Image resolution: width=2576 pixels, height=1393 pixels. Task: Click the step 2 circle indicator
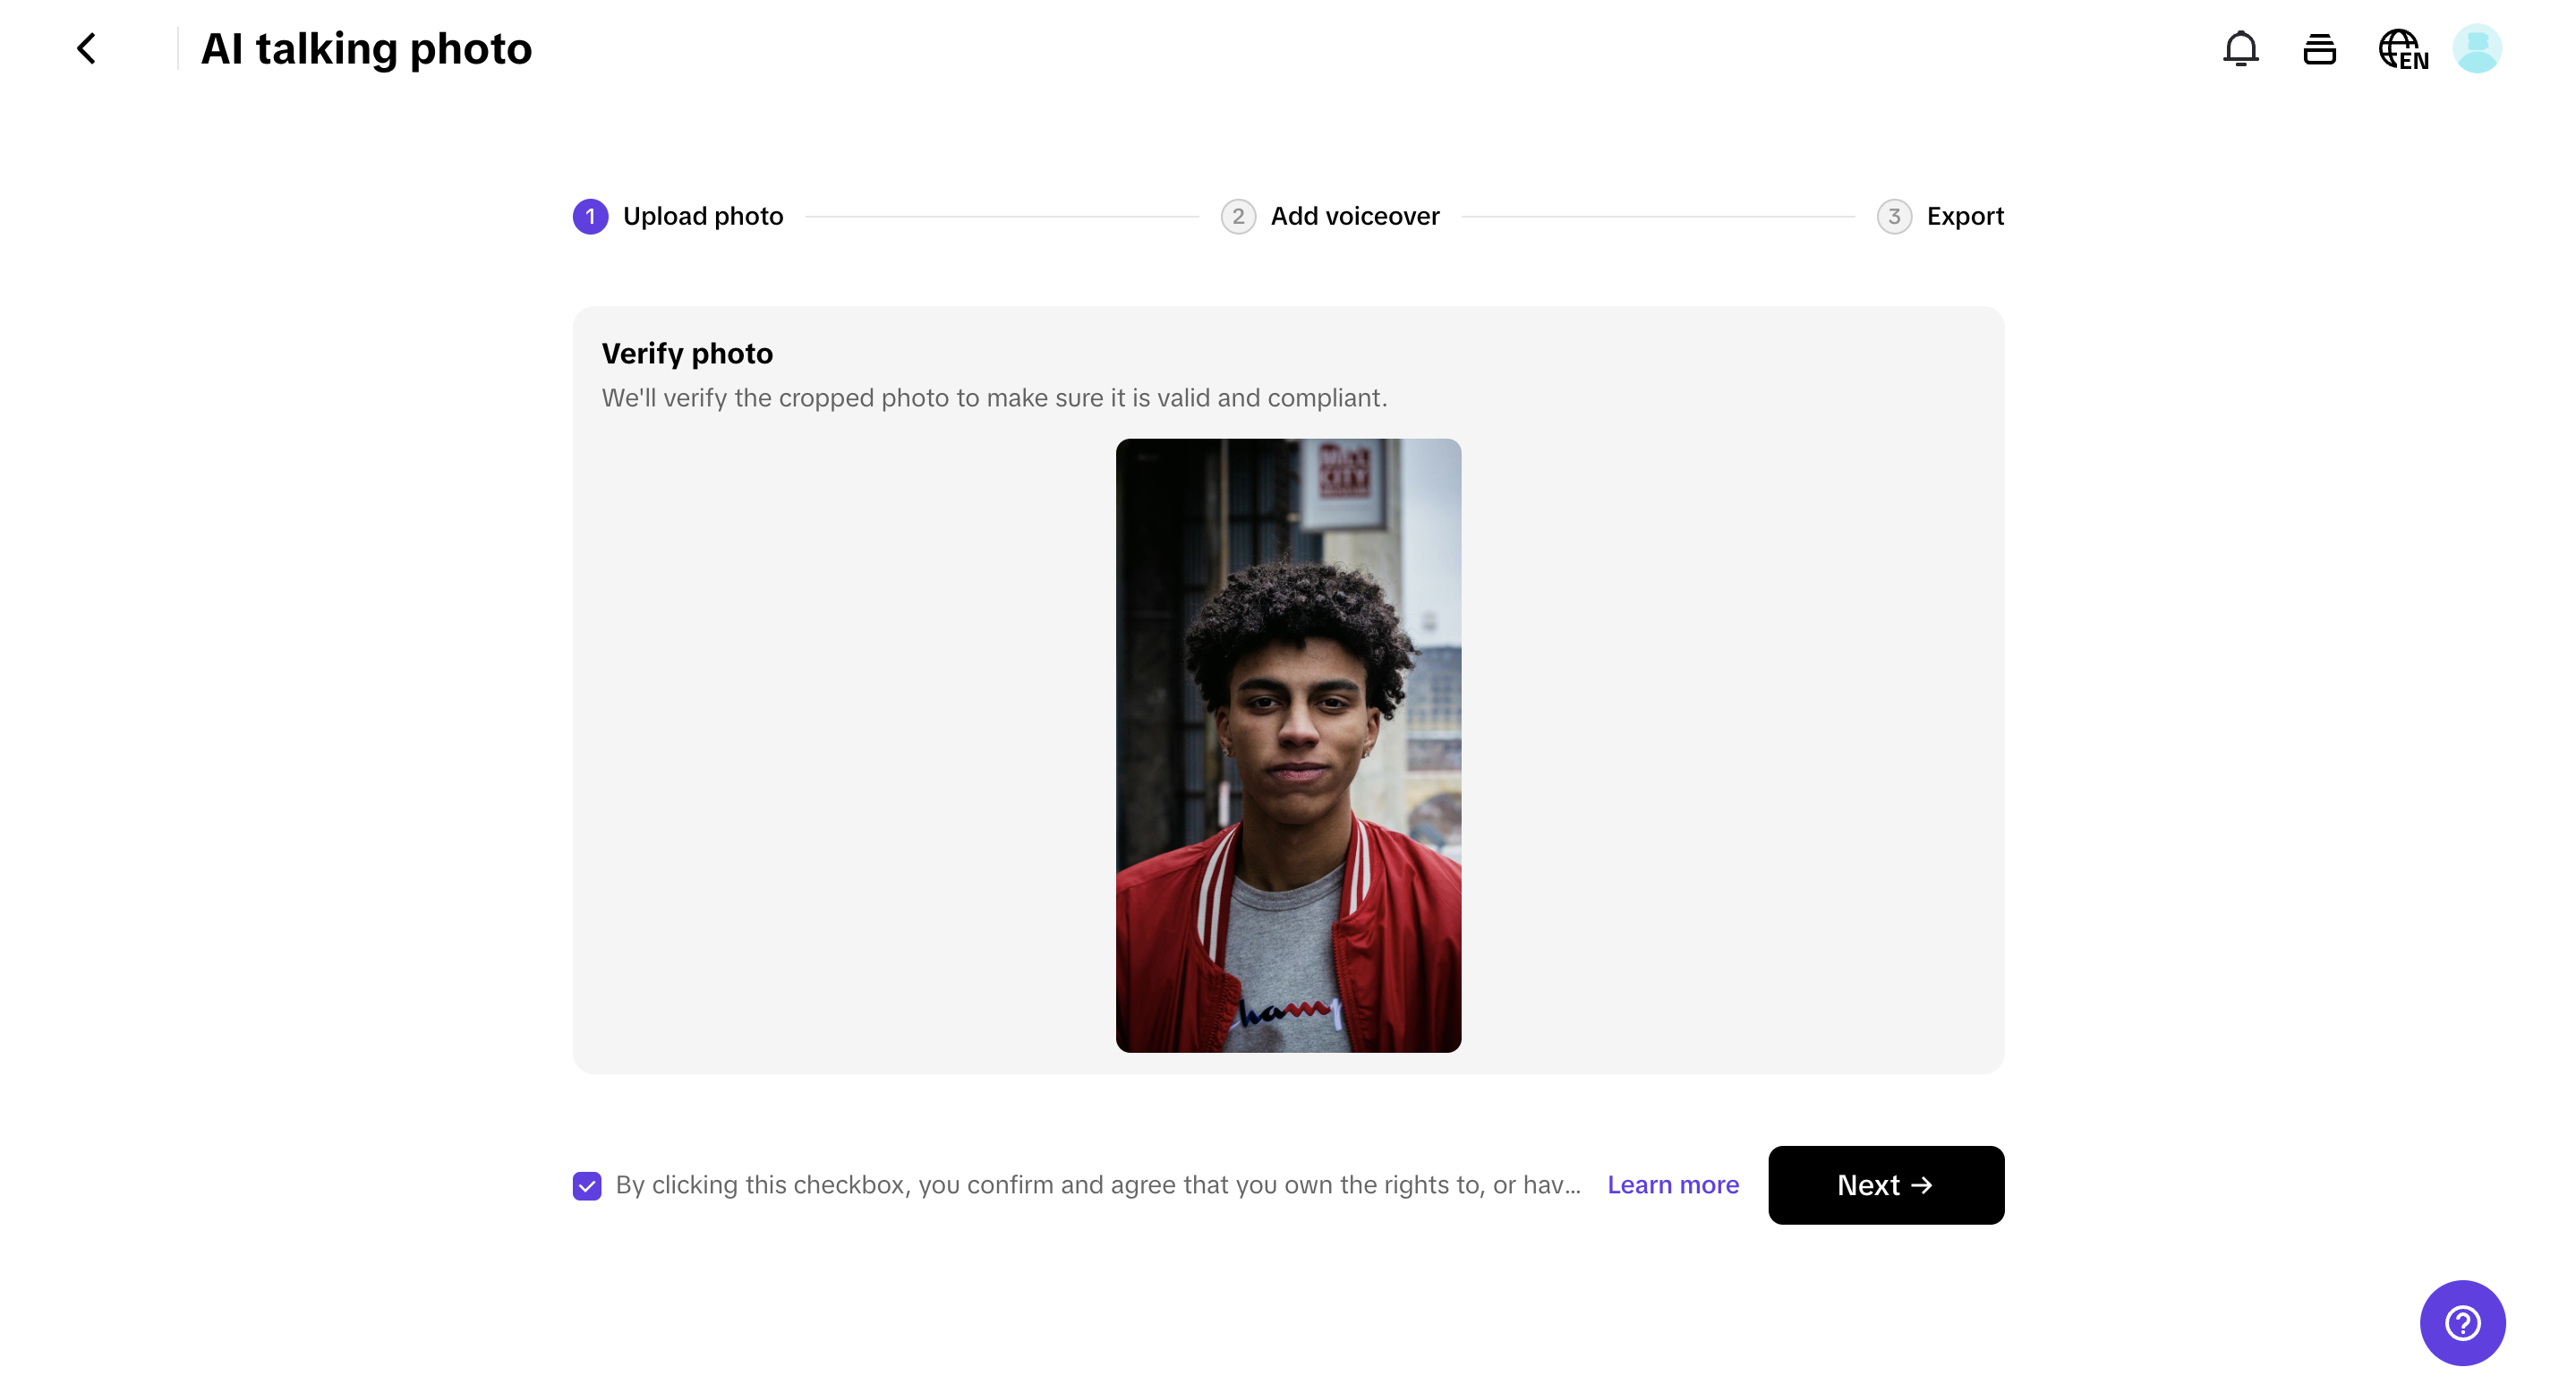coord(1237,216)
